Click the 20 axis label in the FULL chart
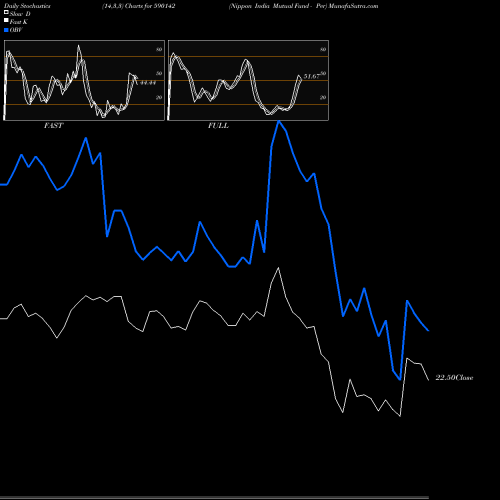500x500 pixels. point(323,97)
